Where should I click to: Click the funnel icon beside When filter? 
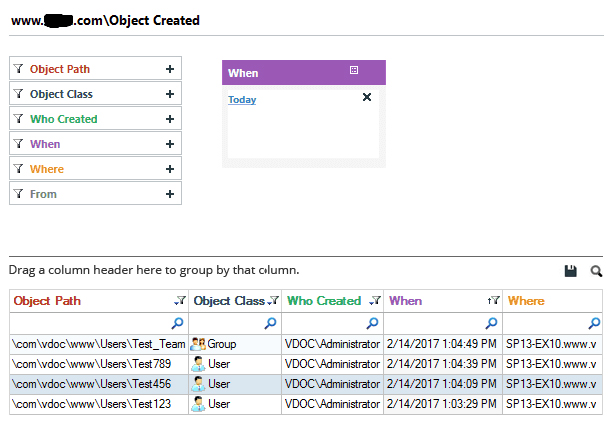click(18, 144)
